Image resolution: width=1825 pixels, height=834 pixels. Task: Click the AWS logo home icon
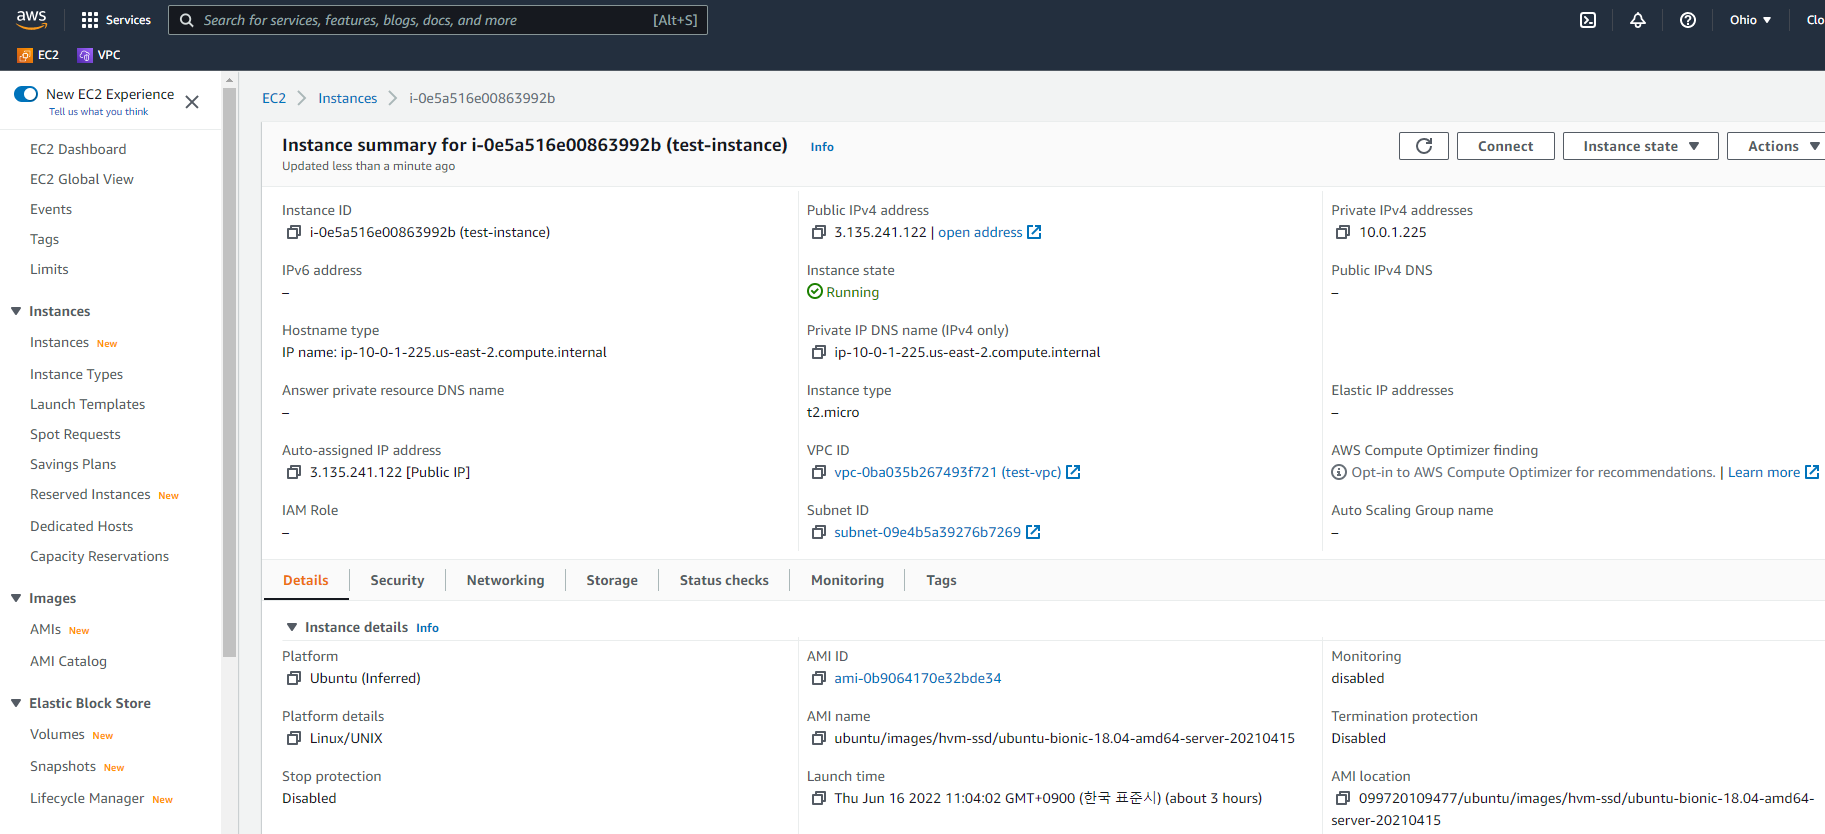point(31,20)
